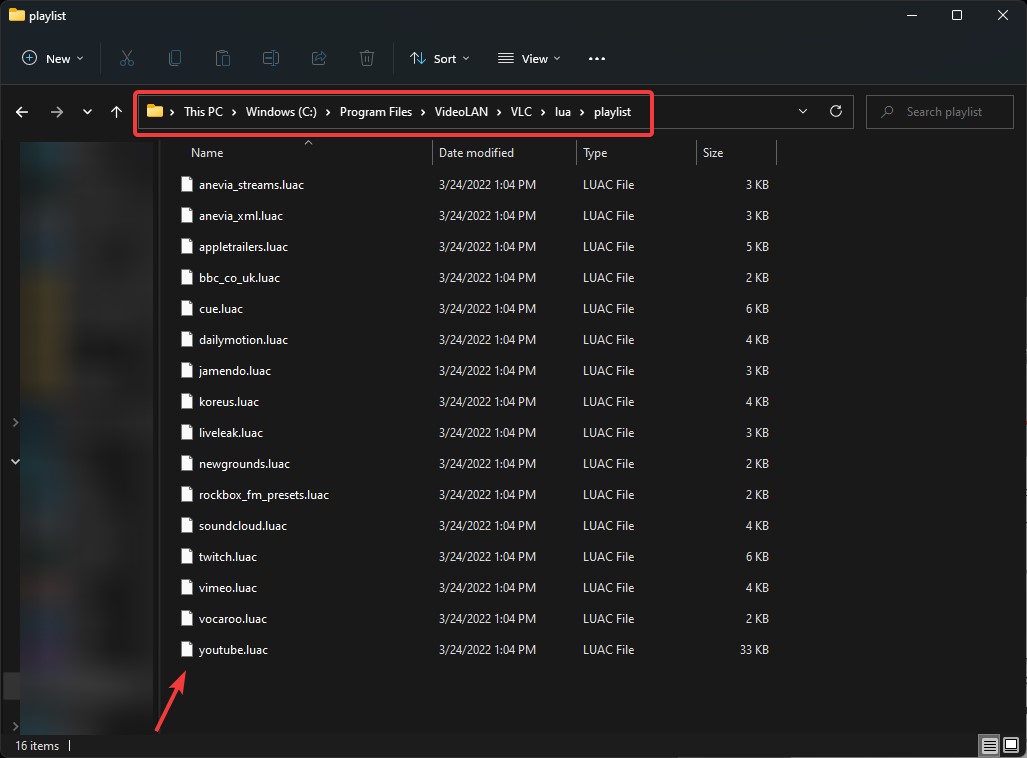Click the file icon of soundcloud.luac
The height and width of the screenshot is (758, 1027).
coord(187,525)
